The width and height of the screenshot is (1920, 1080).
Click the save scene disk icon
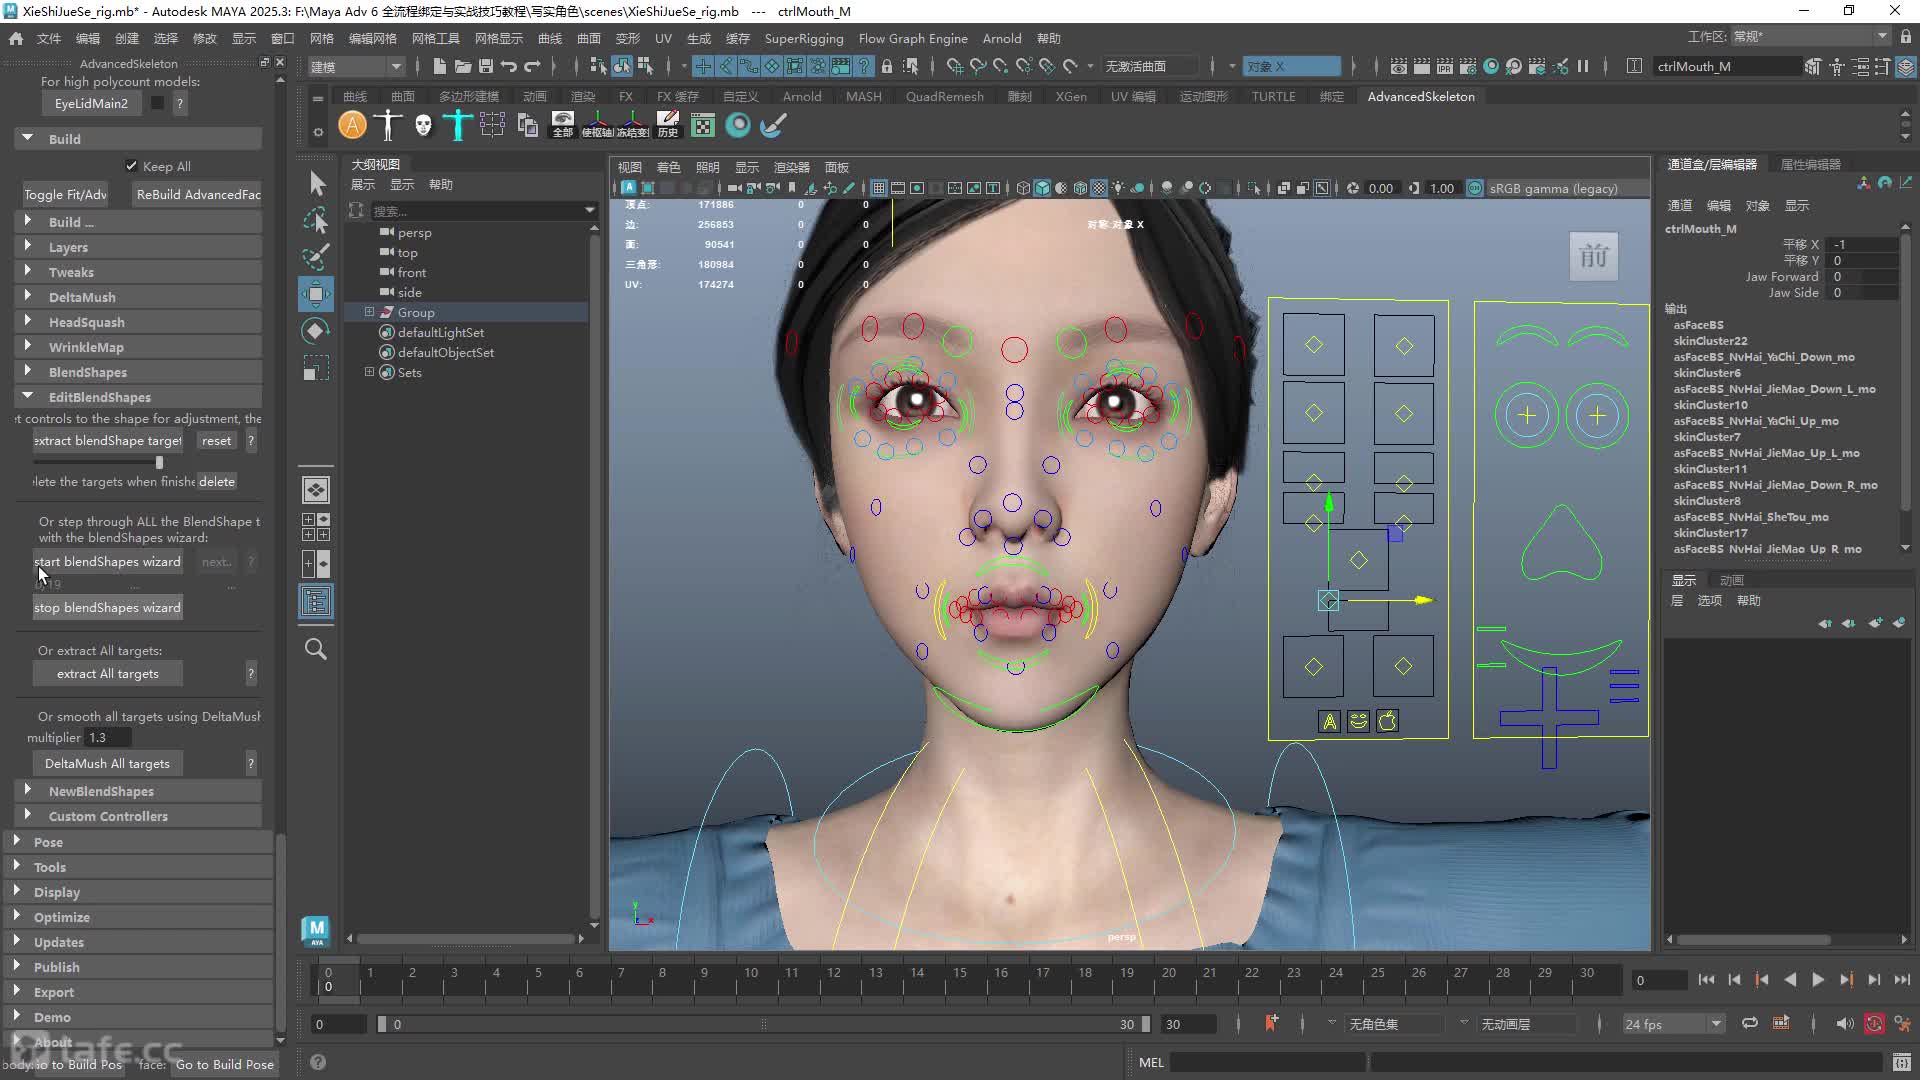tap(486, 66)
